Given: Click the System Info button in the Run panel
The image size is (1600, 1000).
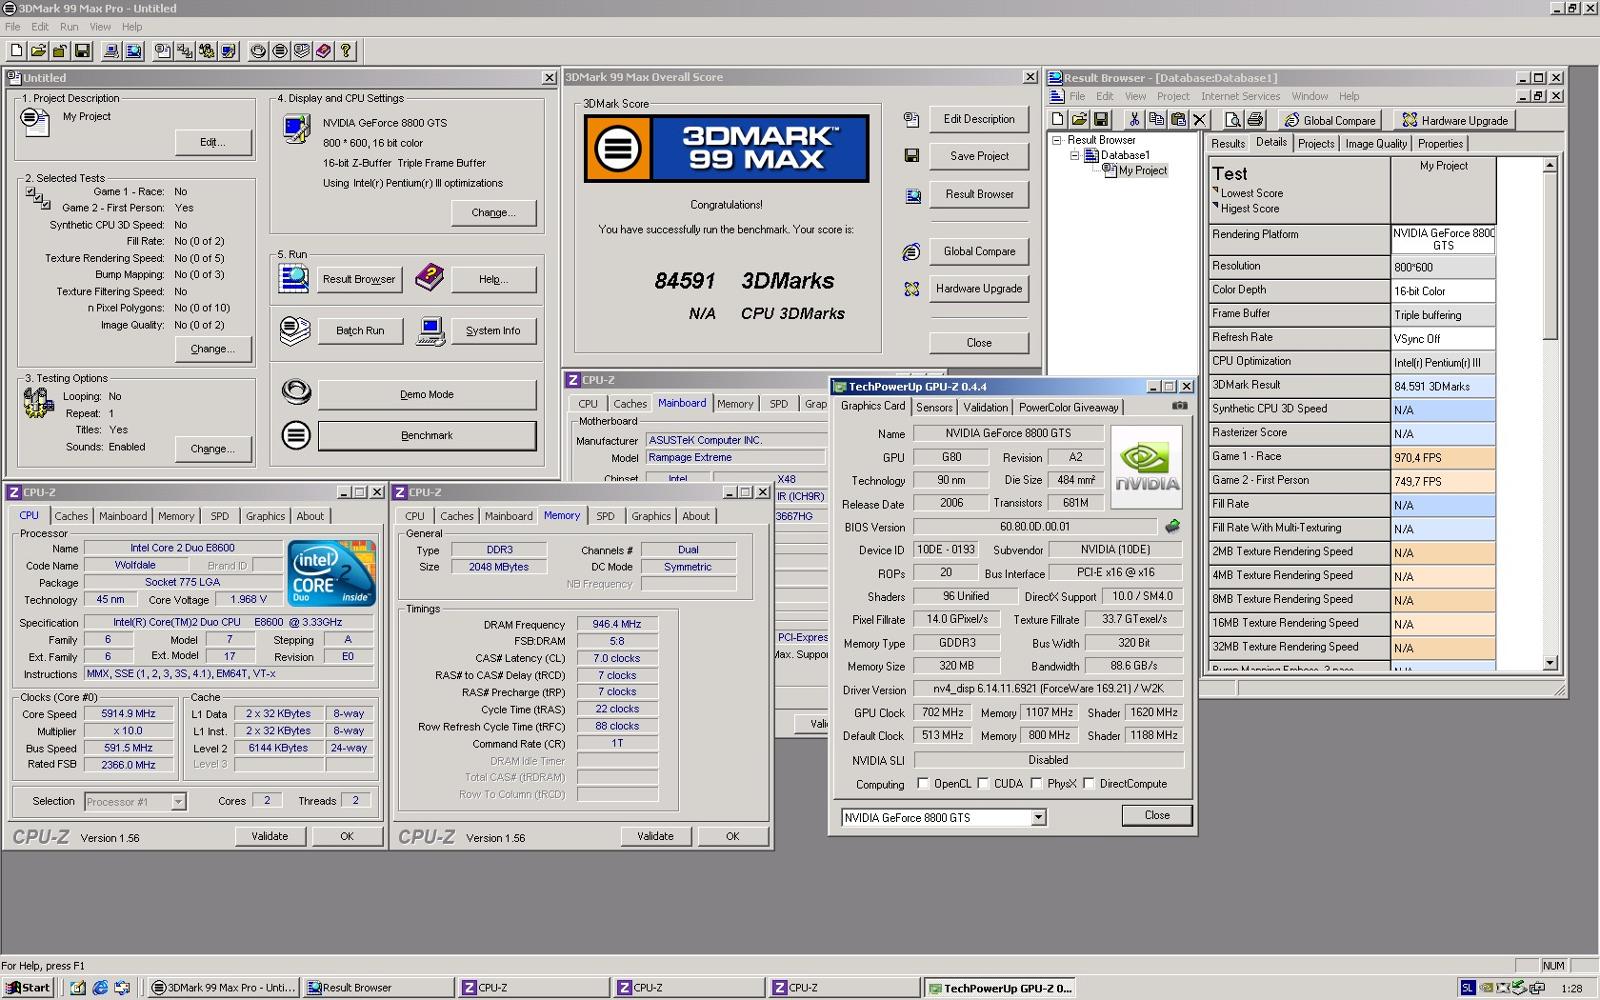Looking at the screenshot, I should [493, 331].
